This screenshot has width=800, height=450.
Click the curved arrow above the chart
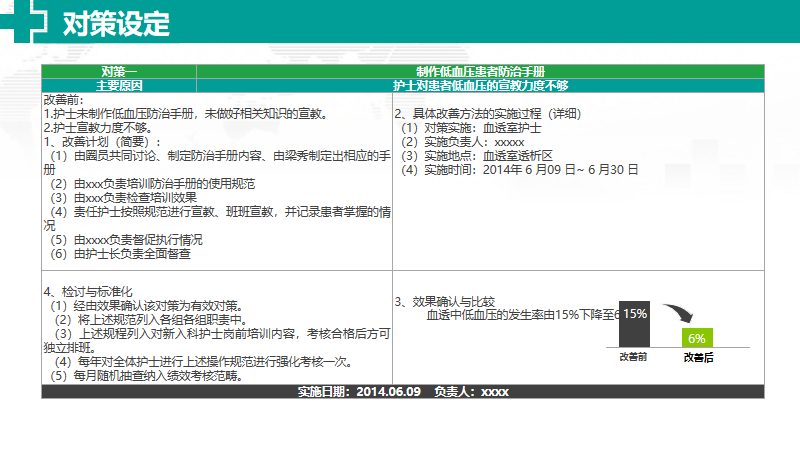pos(678,312)
